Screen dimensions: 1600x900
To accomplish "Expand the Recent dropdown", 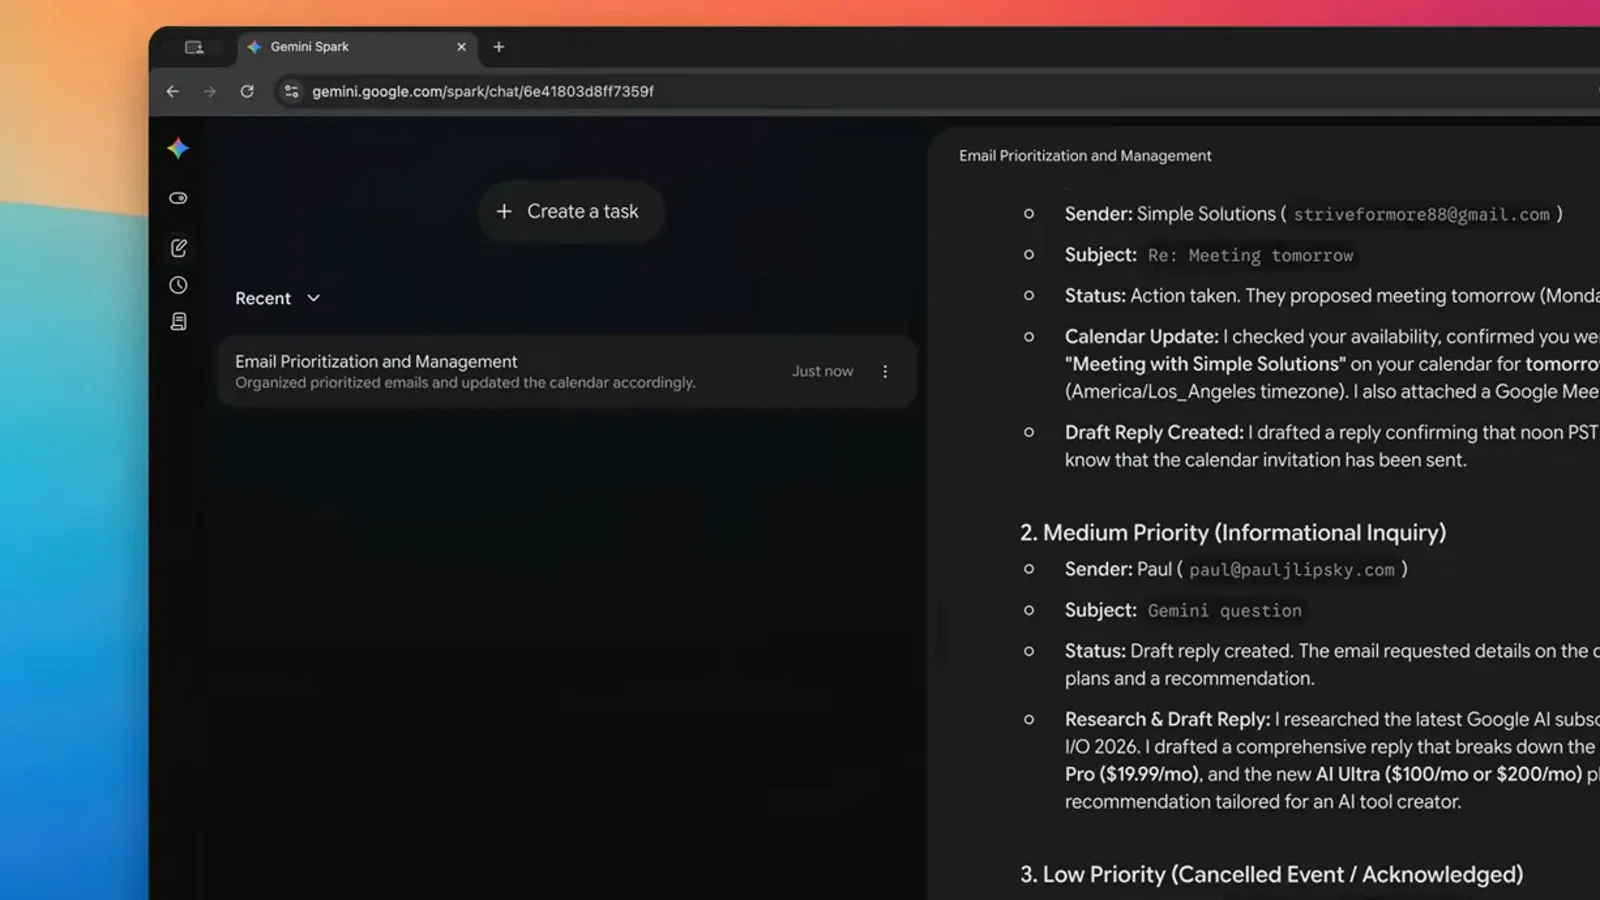I will point(277,298).
